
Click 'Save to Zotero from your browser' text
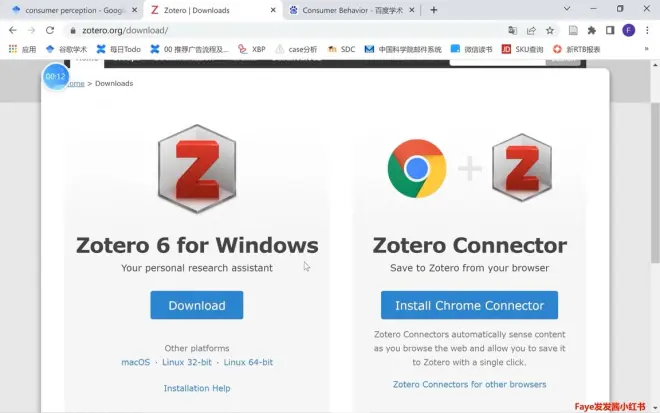pos(469,268)
